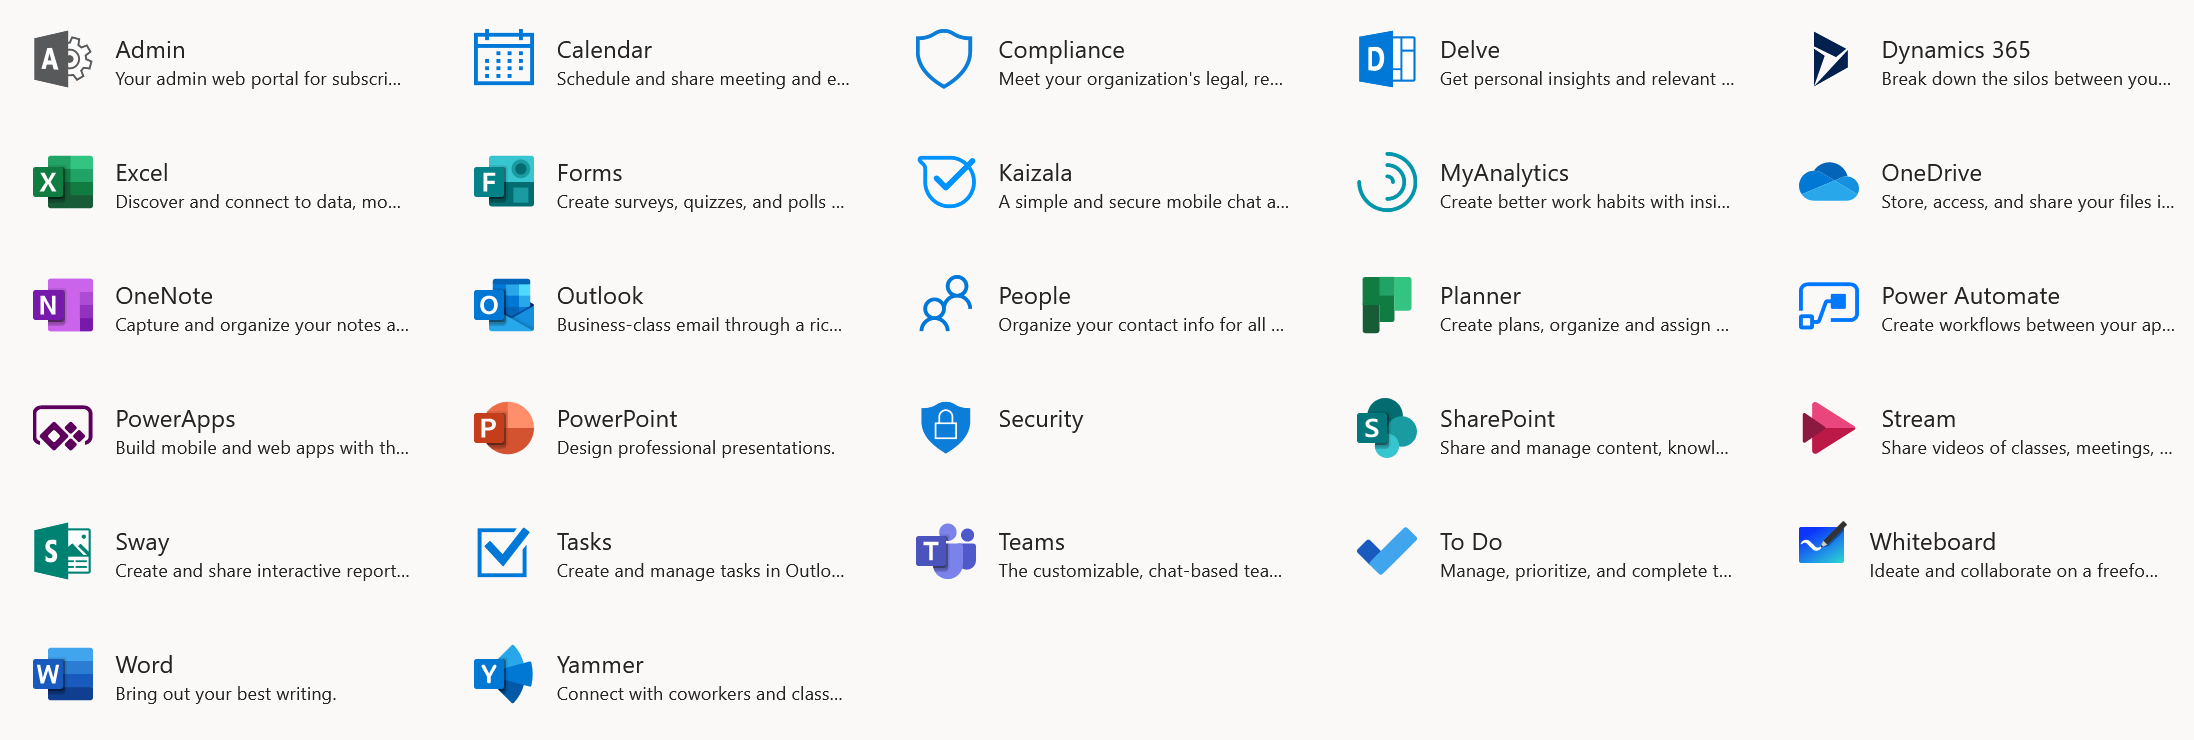Open the Tasks checkbox icon
Viewport: 2194px width, 740px height.
[x=504, y=551]
